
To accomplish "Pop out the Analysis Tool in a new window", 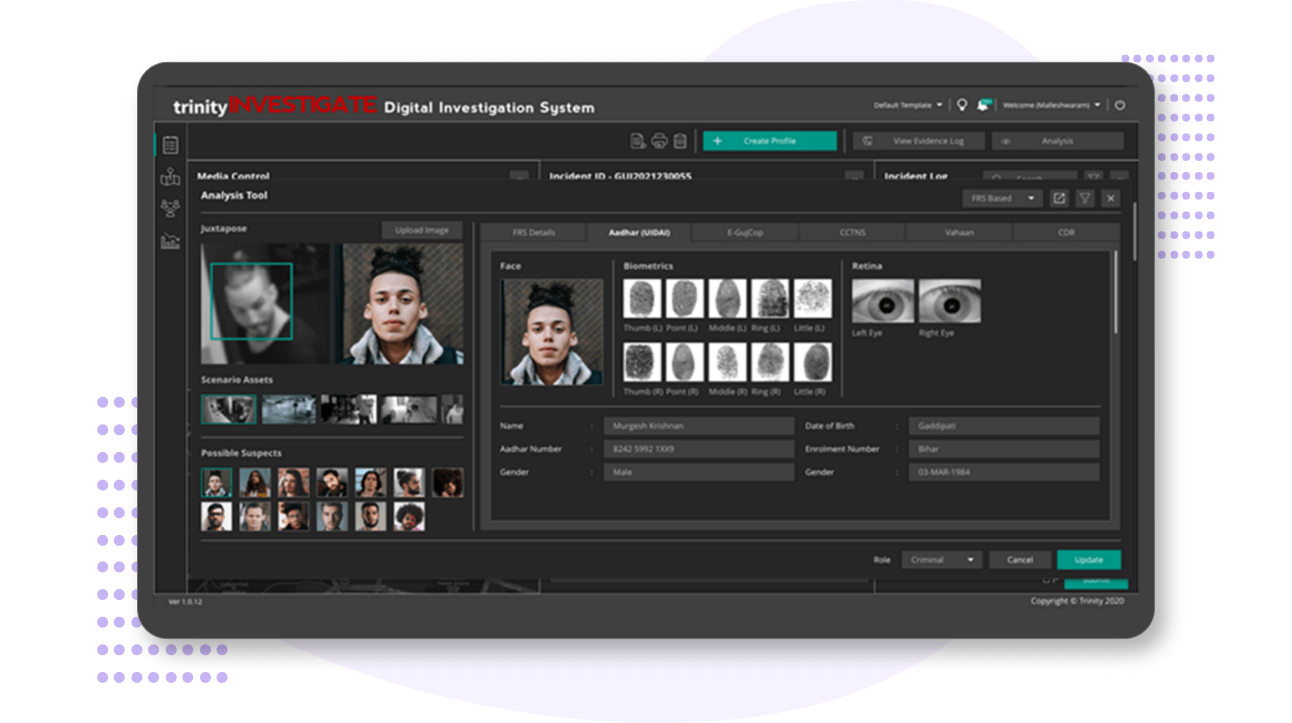I will pyautogui.click(x=1059, y=198).
